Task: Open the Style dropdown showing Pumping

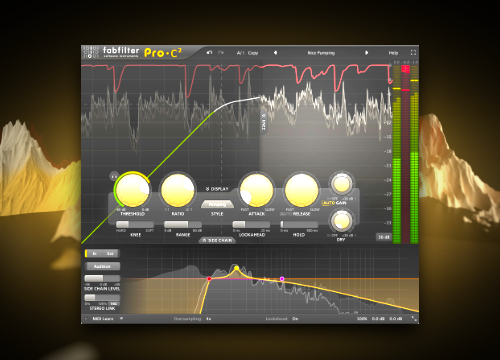Action: coord(217,204)
